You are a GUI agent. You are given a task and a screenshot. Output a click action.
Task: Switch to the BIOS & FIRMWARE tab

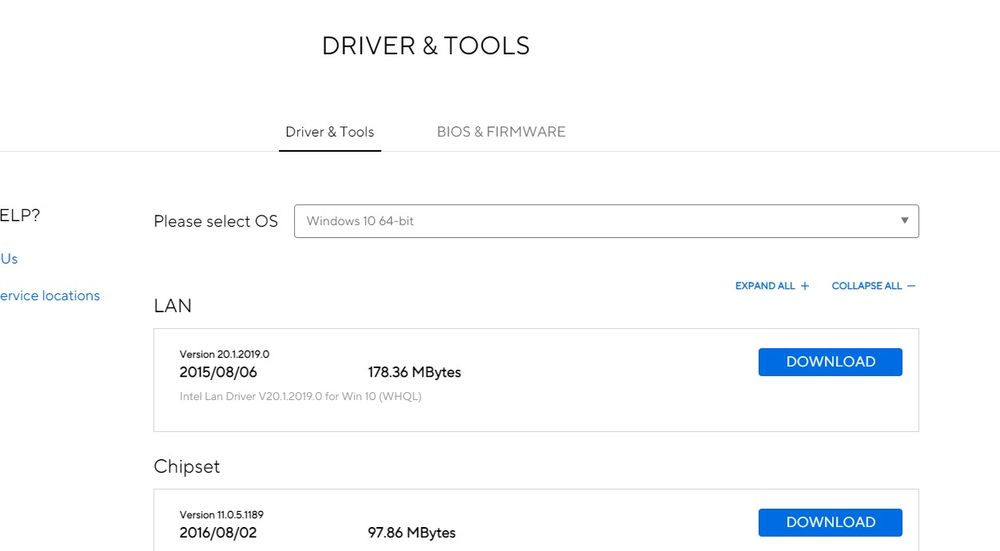pyautogui.click(x=501, y=132)
